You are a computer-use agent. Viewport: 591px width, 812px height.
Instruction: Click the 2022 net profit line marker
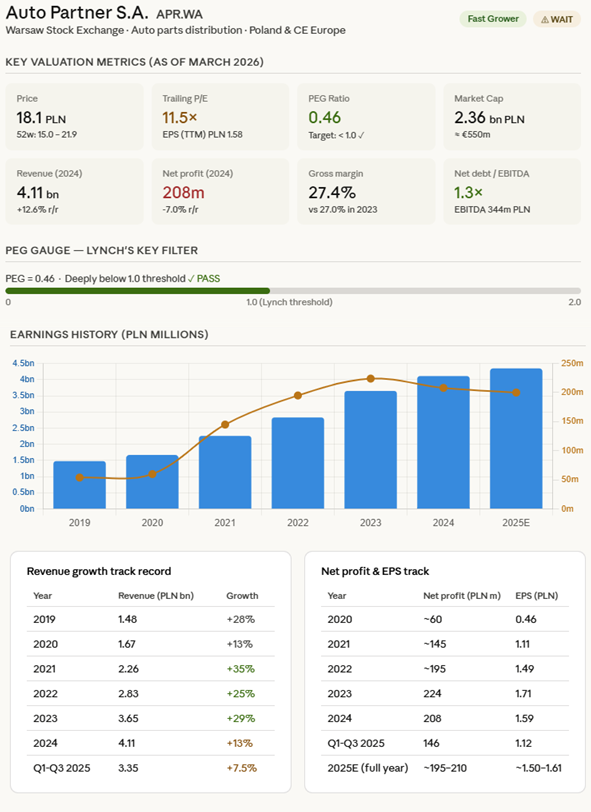298,396
